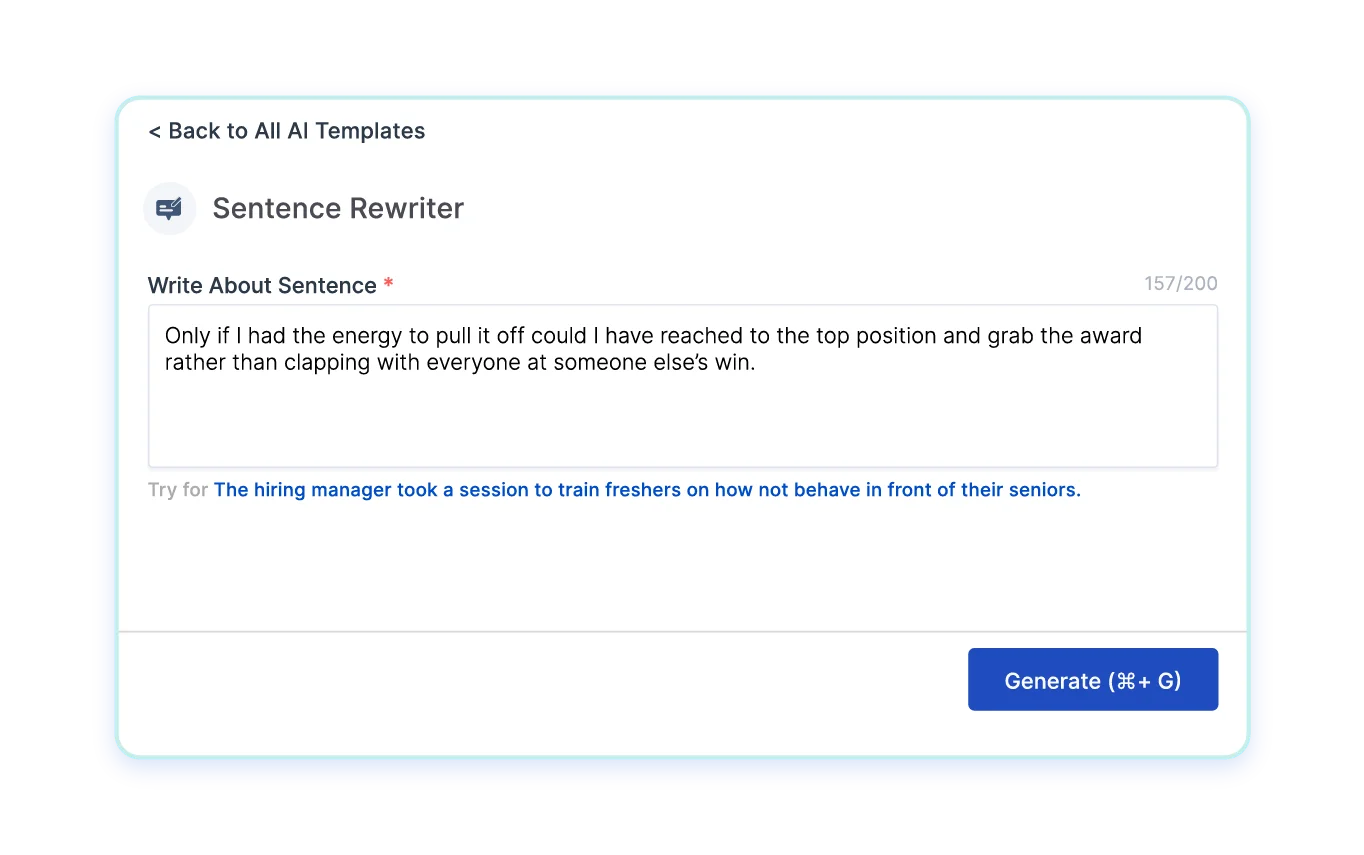The width and height of the screenshot is (1364, 855).
Task: Click the word "seniors" in the suggestion
Action: (x=1045, y=490)
